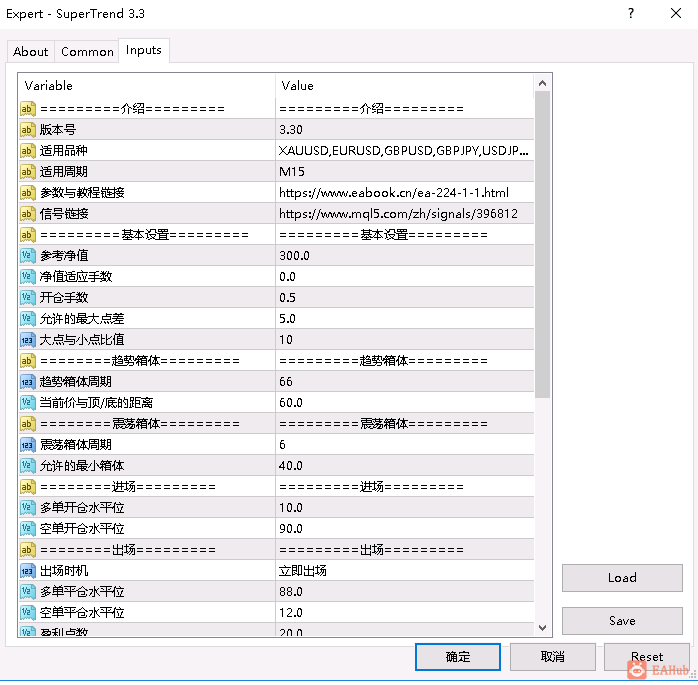Select the XAUUSD,EURUSD symbols value
698x685 pixels.
click(x=405, y=150)
